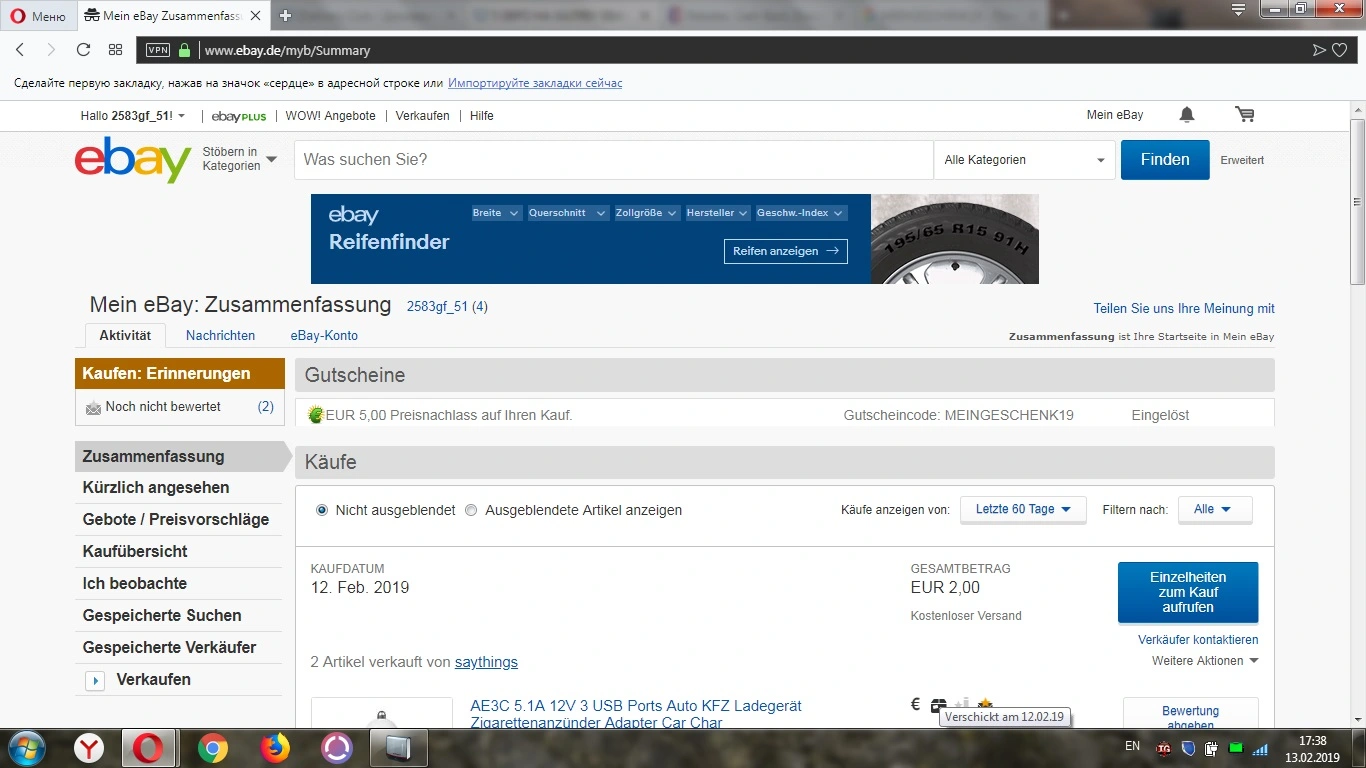Open Gebote / Preisvorschläge in sidebar

tap(176, 520)
